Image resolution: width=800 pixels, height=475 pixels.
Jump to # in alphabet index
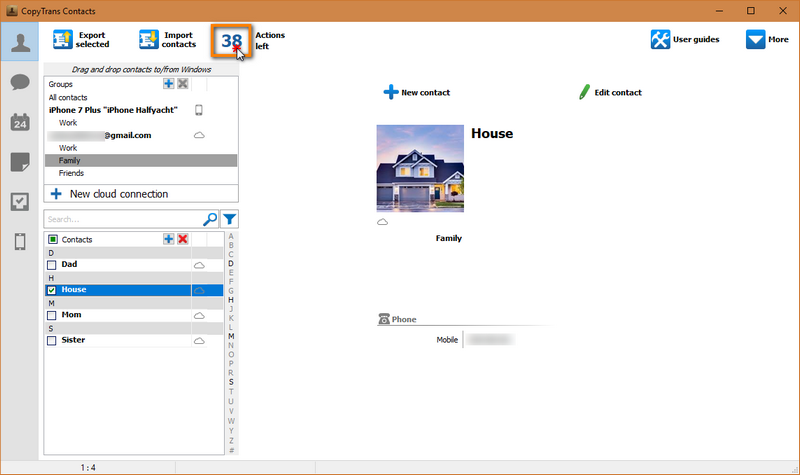pyautogui.click(x=231, y=450)
